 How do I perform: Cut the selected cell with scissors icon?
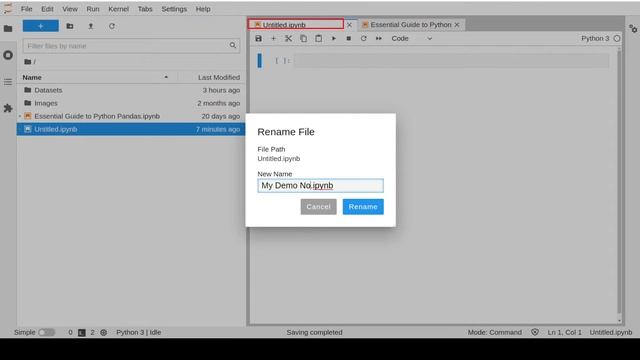288,38
